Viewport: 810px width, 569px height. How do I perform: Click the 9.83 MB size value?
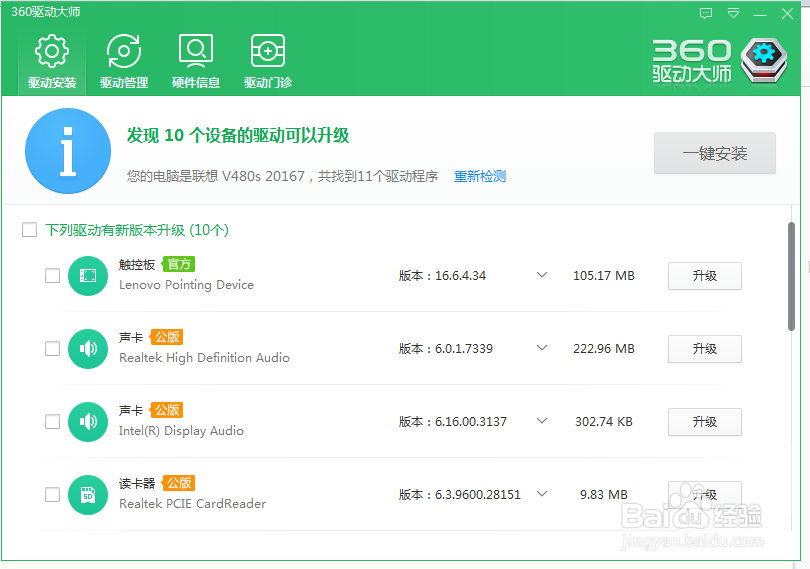[603, 495]
